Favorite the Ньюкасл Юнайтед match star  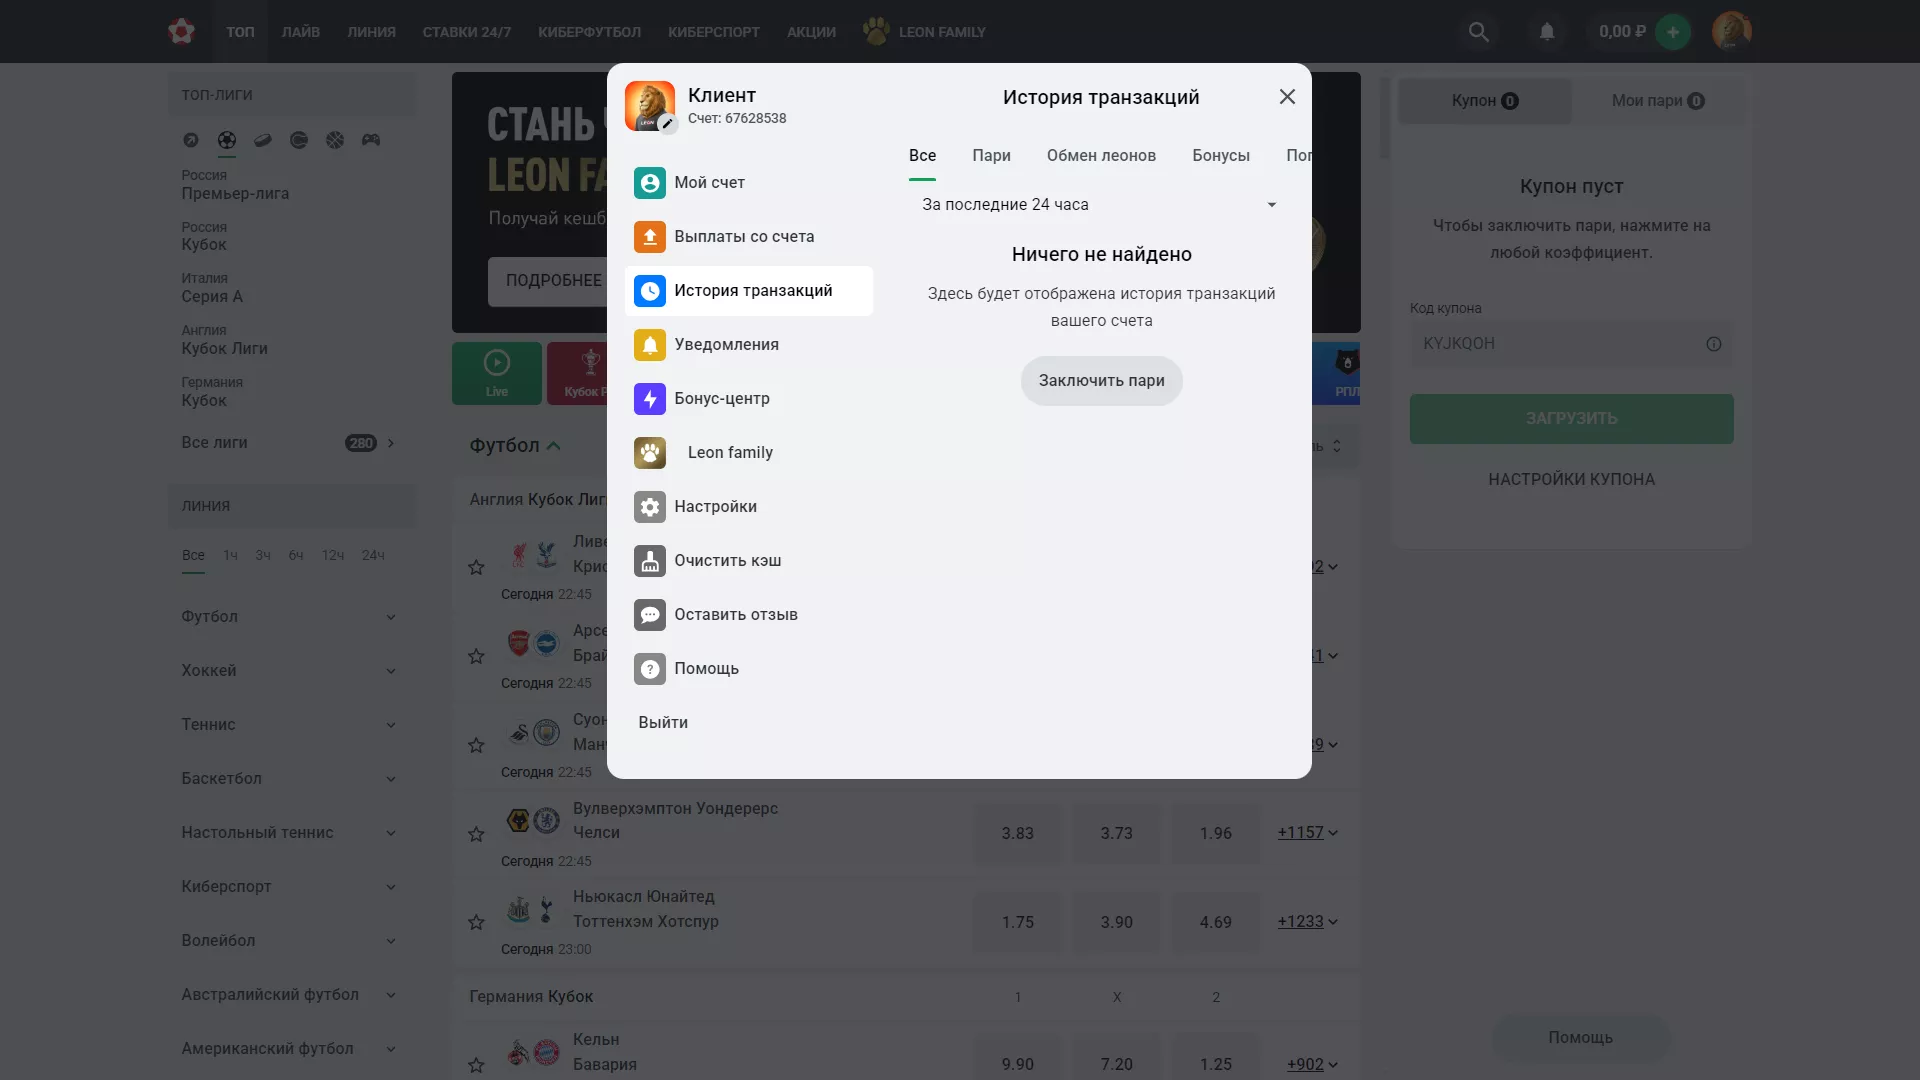coord(476,922)
